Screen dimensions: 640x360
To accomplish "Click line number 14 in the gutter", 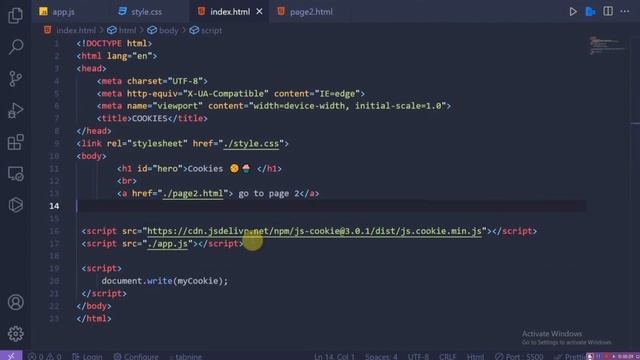I will [54, 206].
